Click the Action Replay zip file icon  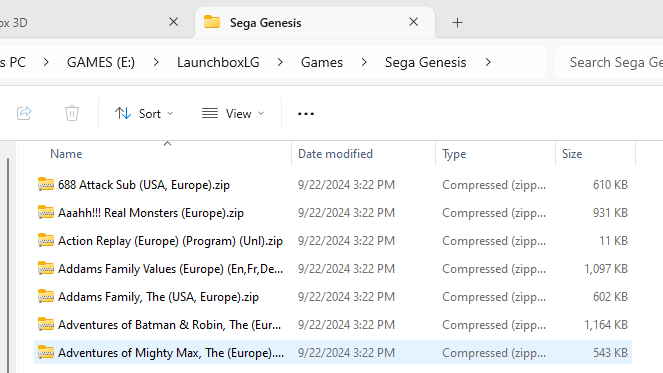coord(46,241)
